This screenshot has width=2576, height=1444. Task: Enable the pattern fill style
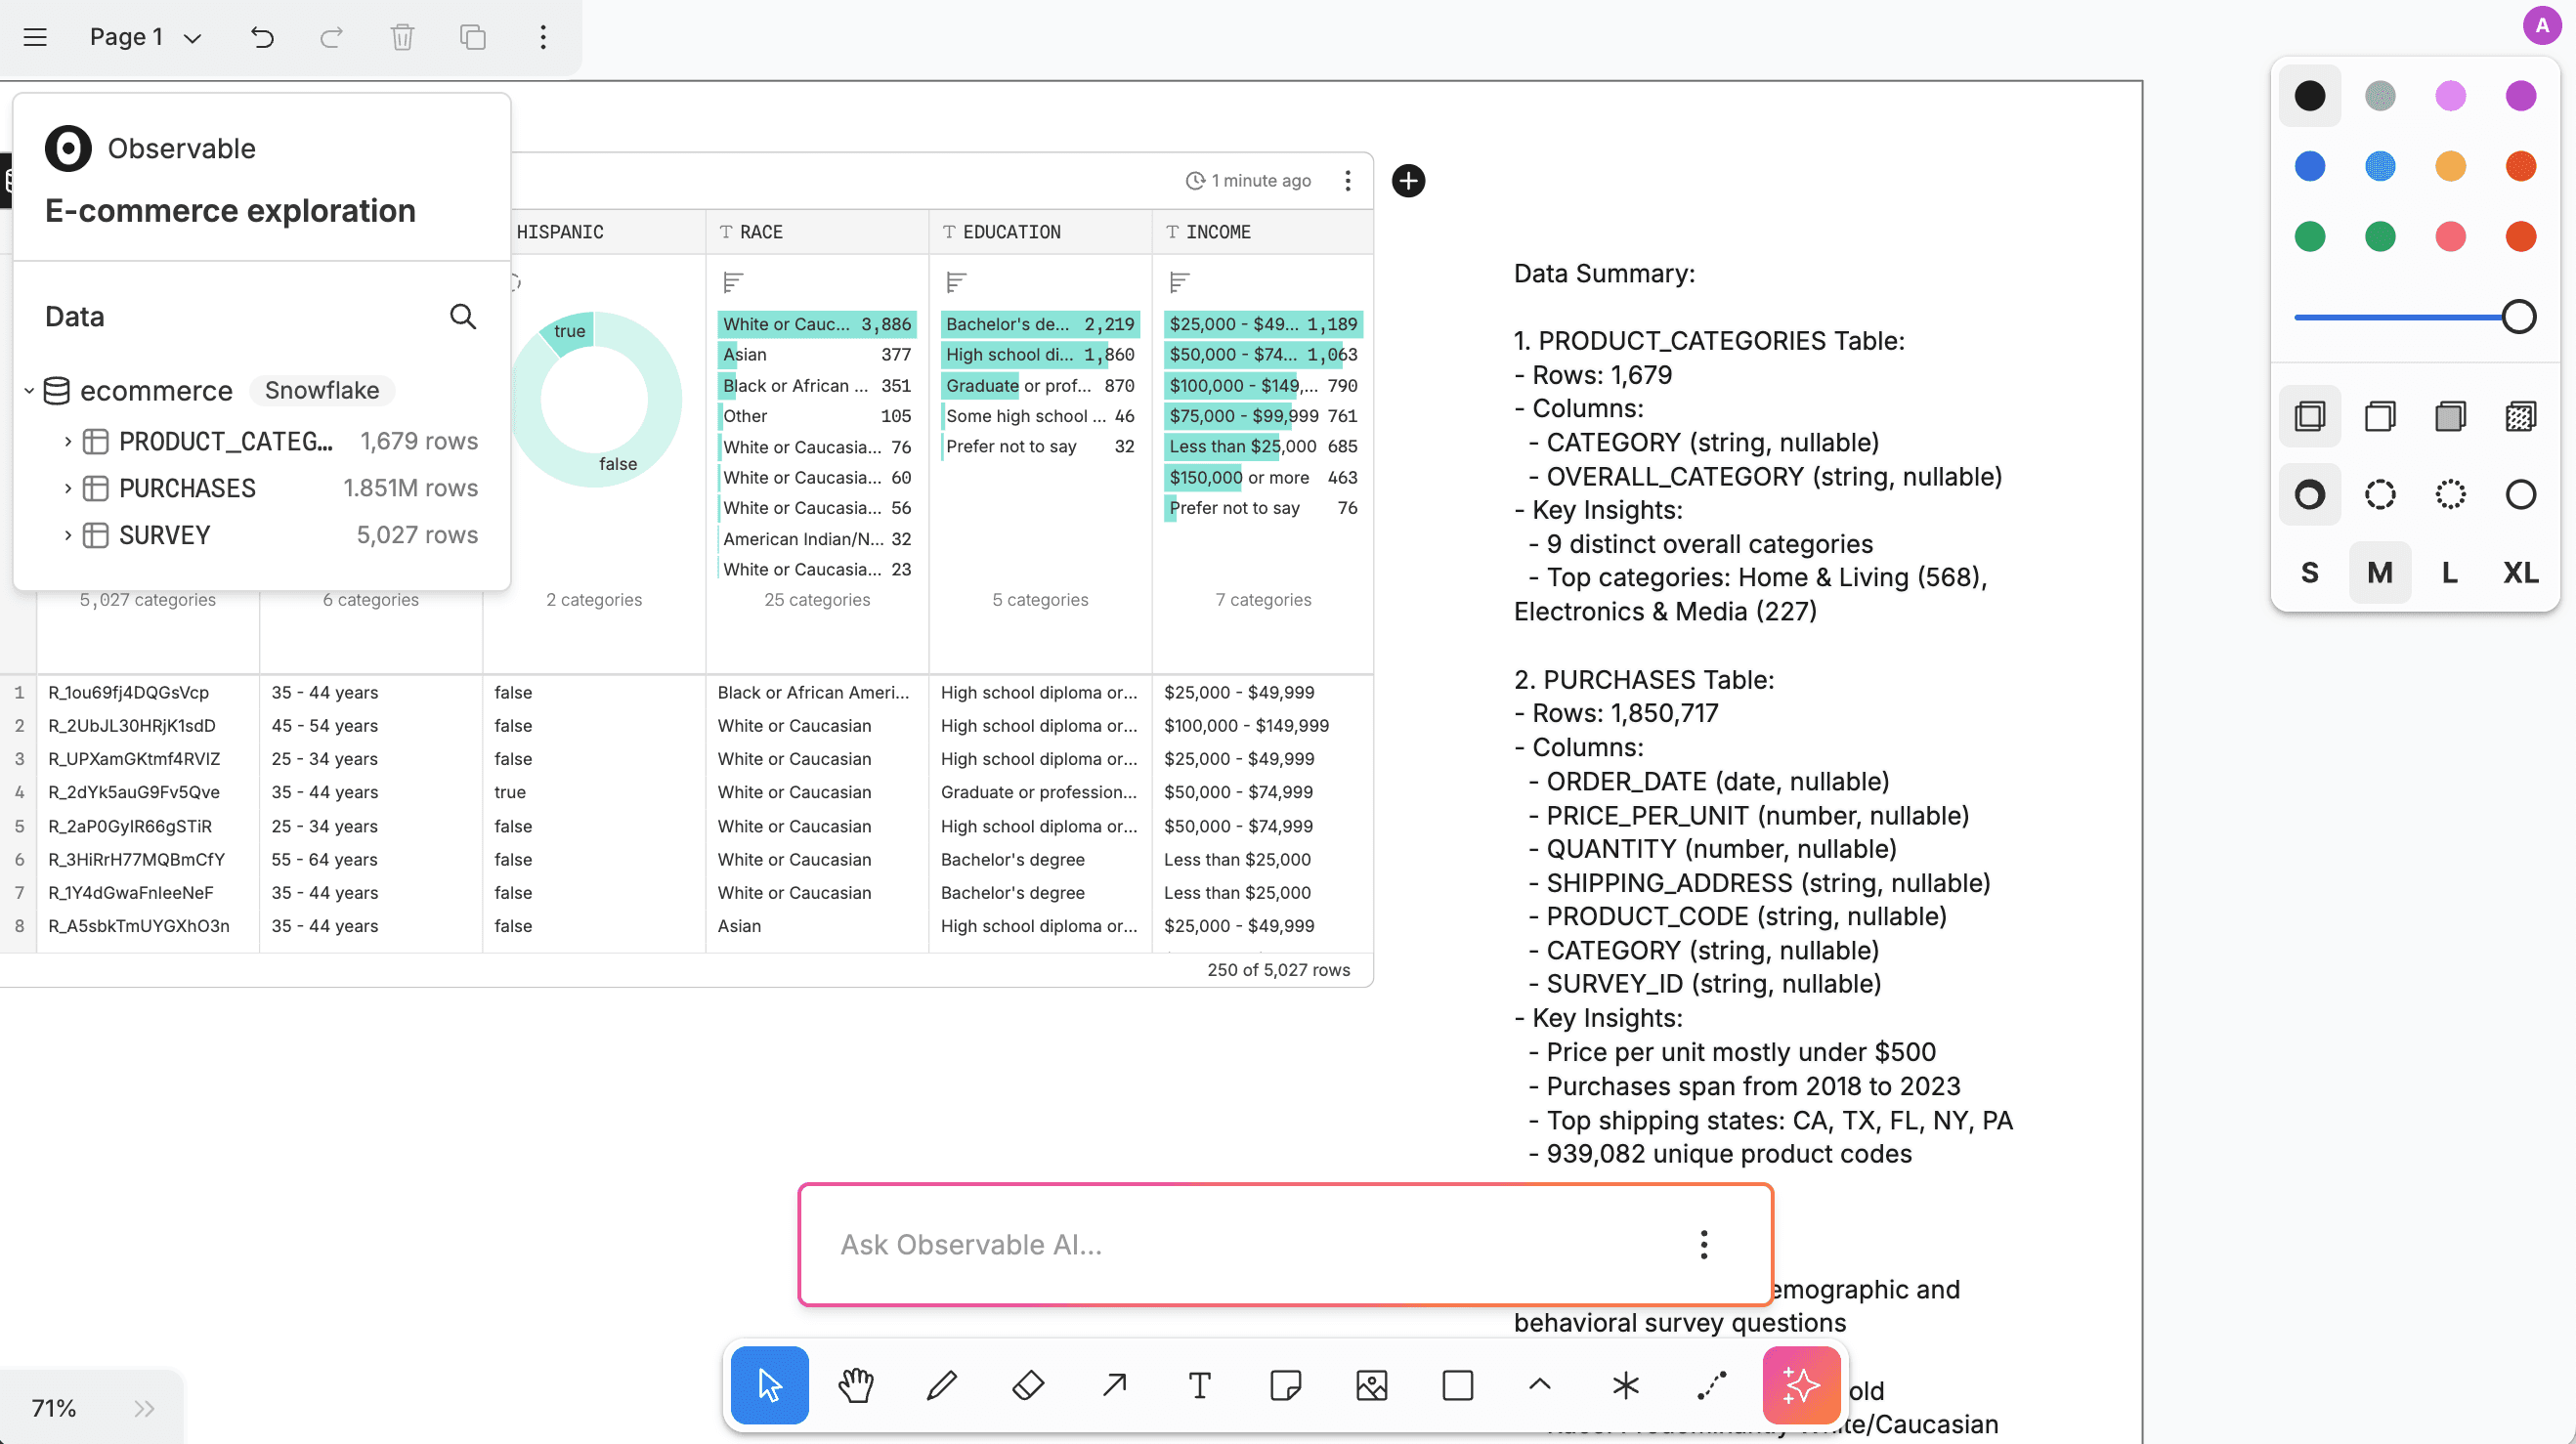(2520, 416)
